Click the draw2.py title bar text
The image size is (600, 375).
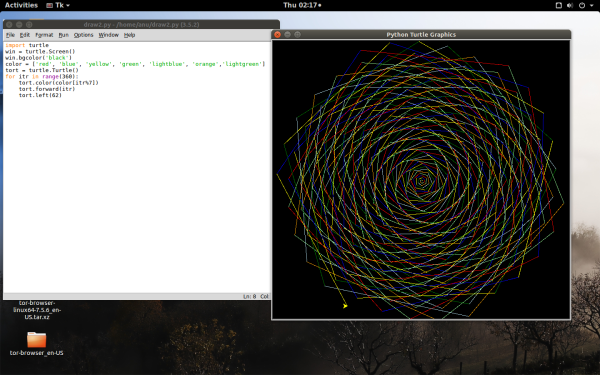point(141,24)
